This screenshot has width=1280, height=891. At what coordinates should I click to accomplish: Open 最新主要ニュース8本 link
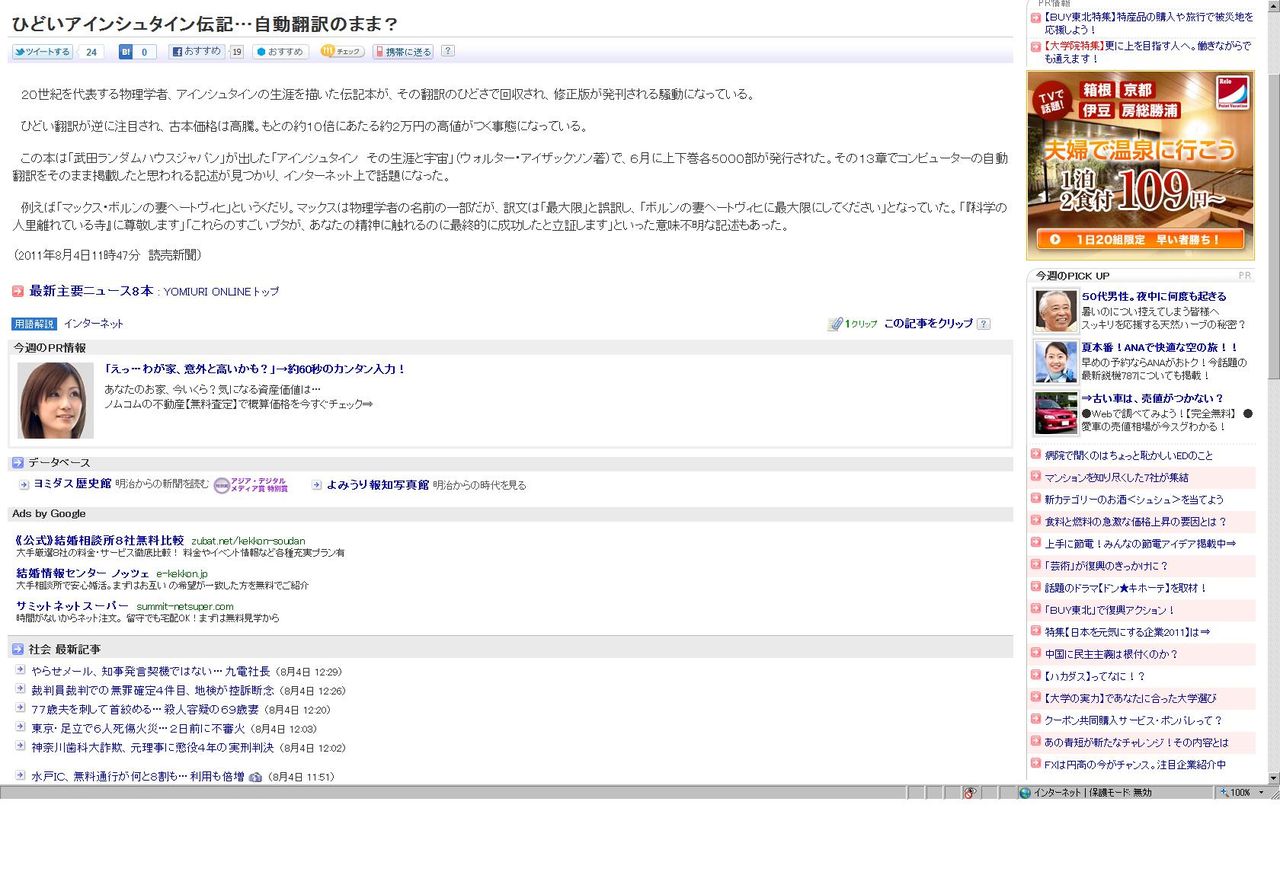[91, 291]
